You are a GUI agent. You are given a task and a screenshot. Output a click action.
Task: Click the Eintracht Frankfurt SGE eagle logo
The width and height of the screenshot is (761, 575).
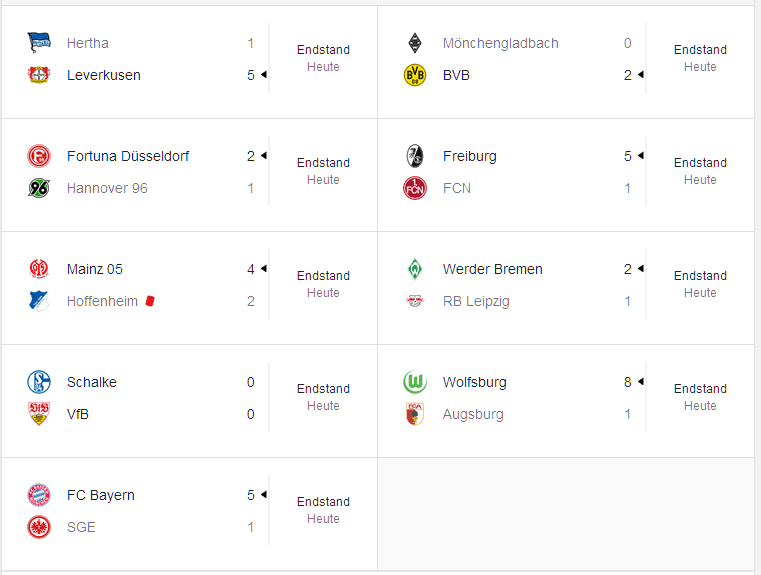pyautogui.click(x=39, y=527)
